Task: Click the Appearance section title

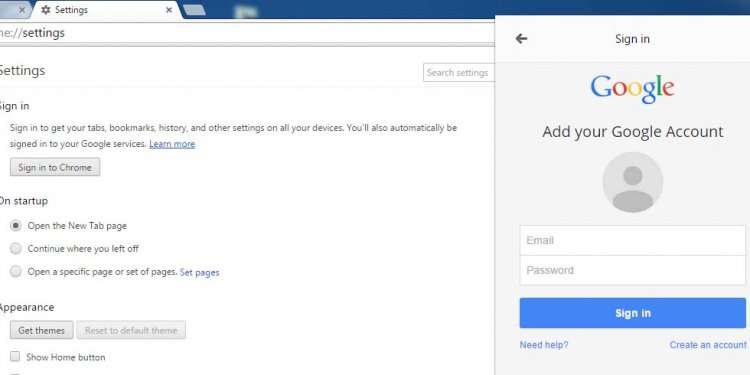Action: click(x=26, y=307)
